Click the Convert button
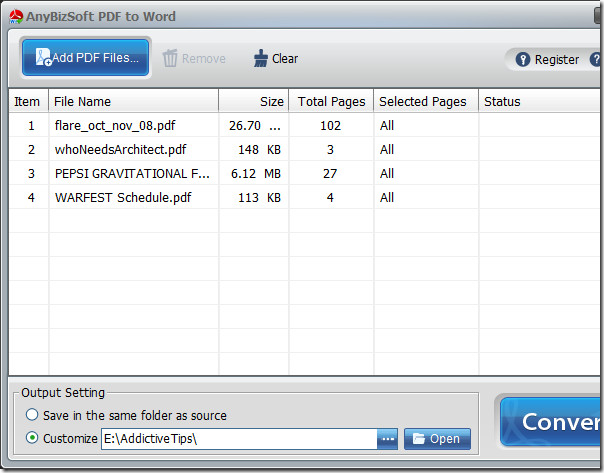The width and height of the screenshot is (604, 473). tap(551, 422)
